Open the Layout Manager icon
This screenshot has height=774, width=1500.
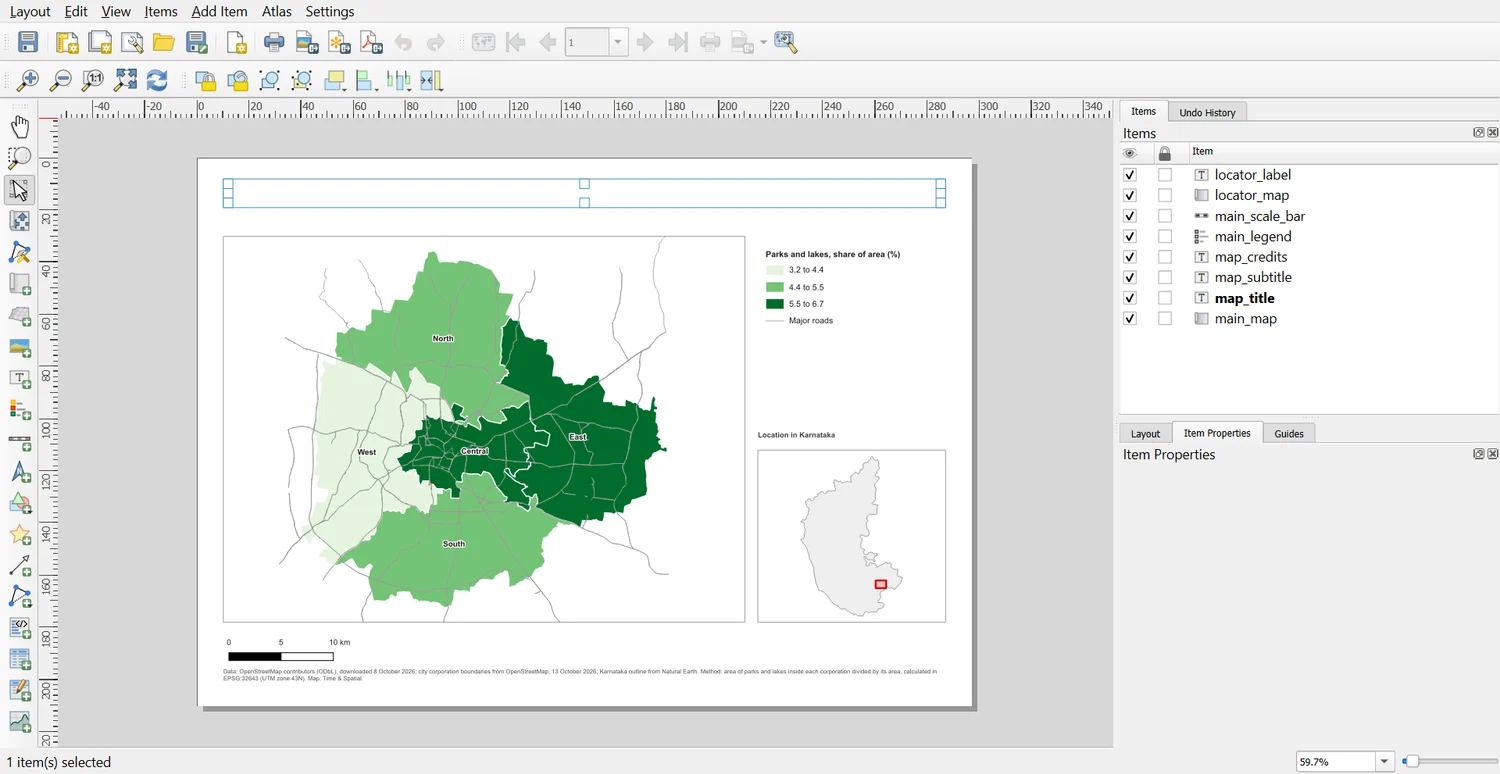click(x=132, y=42)
